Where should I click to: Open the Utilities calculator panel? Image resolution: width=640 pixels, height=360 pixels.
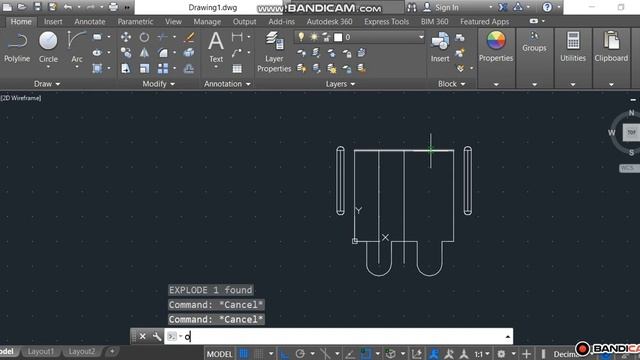click(x=573, y=47)
